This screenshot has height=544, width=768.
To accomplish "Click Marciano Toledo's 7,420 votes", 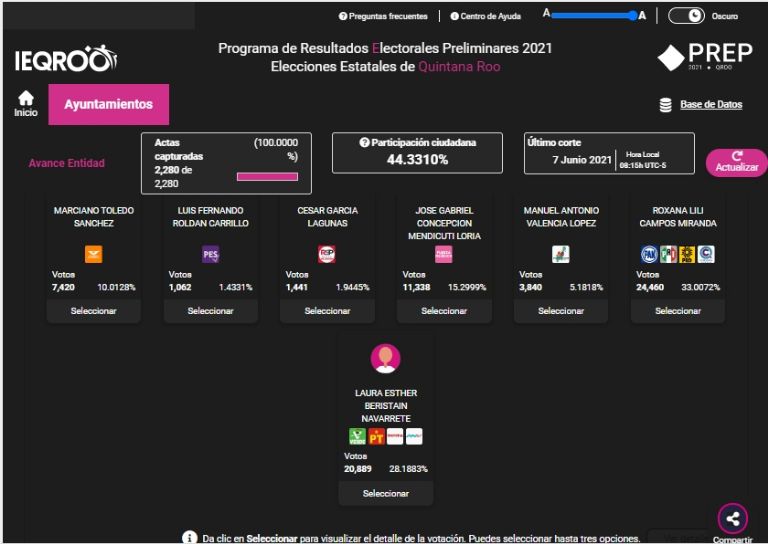I will [x=63, y=287].
